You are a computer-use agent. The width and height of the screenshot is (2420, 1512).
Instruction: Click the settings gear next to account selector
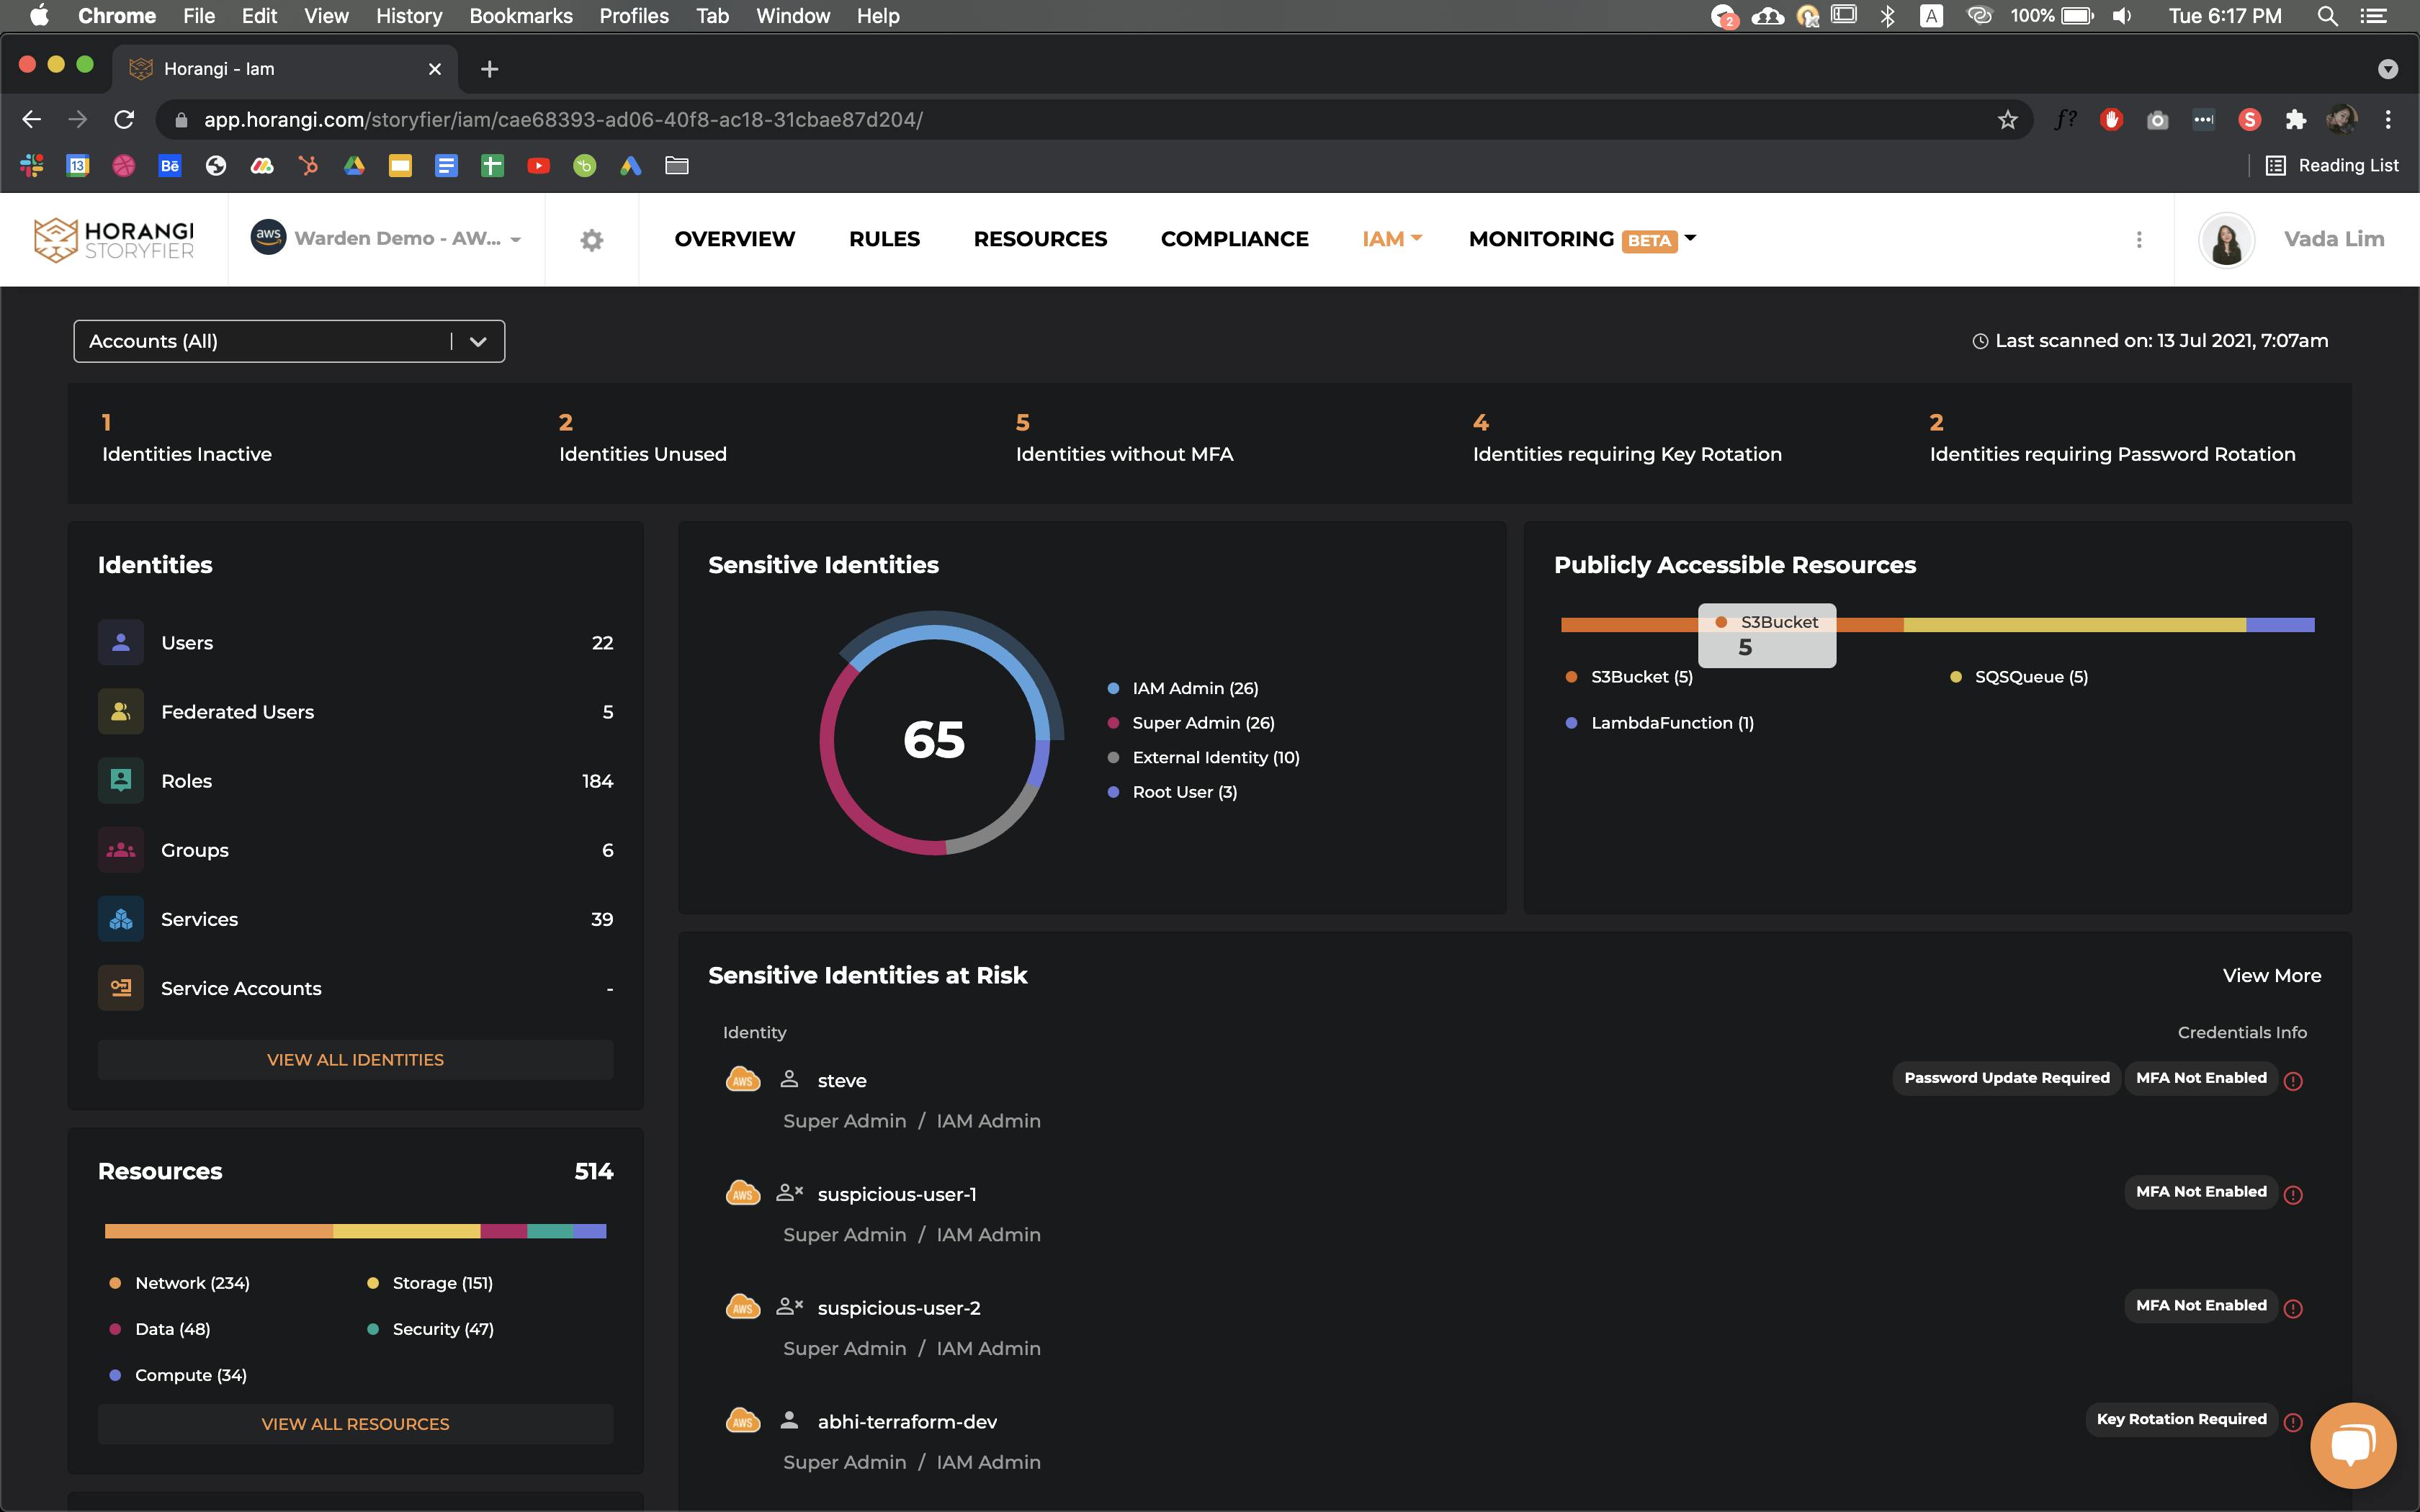pos(591,240)
